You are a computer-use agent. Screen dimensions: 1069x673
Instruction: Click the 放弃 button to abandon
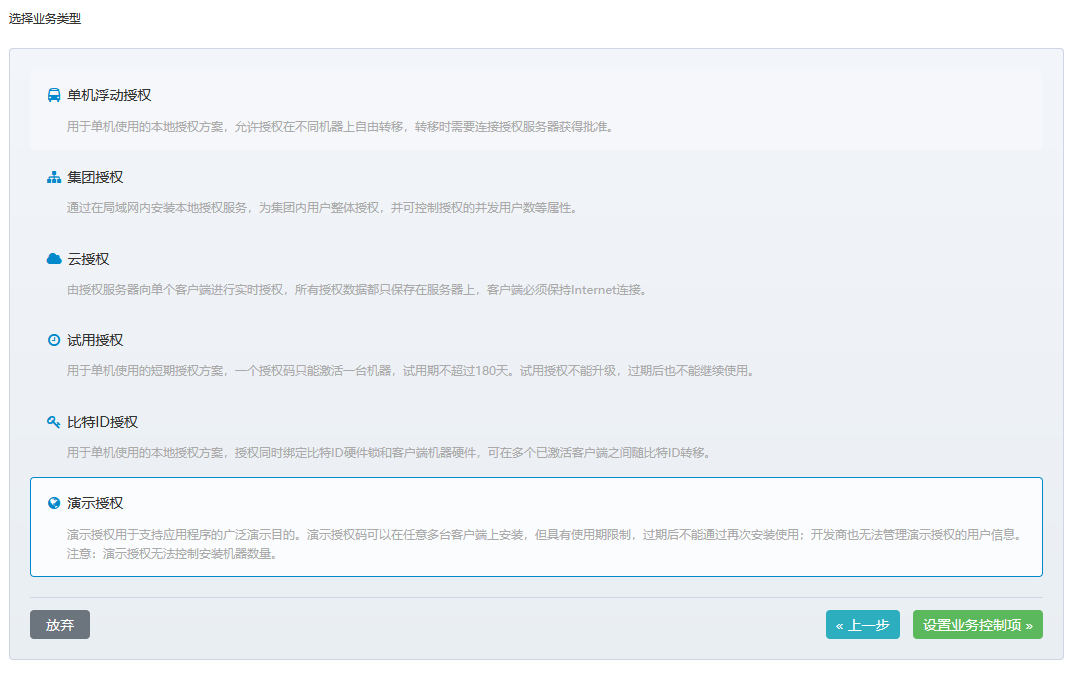(59, 624)
